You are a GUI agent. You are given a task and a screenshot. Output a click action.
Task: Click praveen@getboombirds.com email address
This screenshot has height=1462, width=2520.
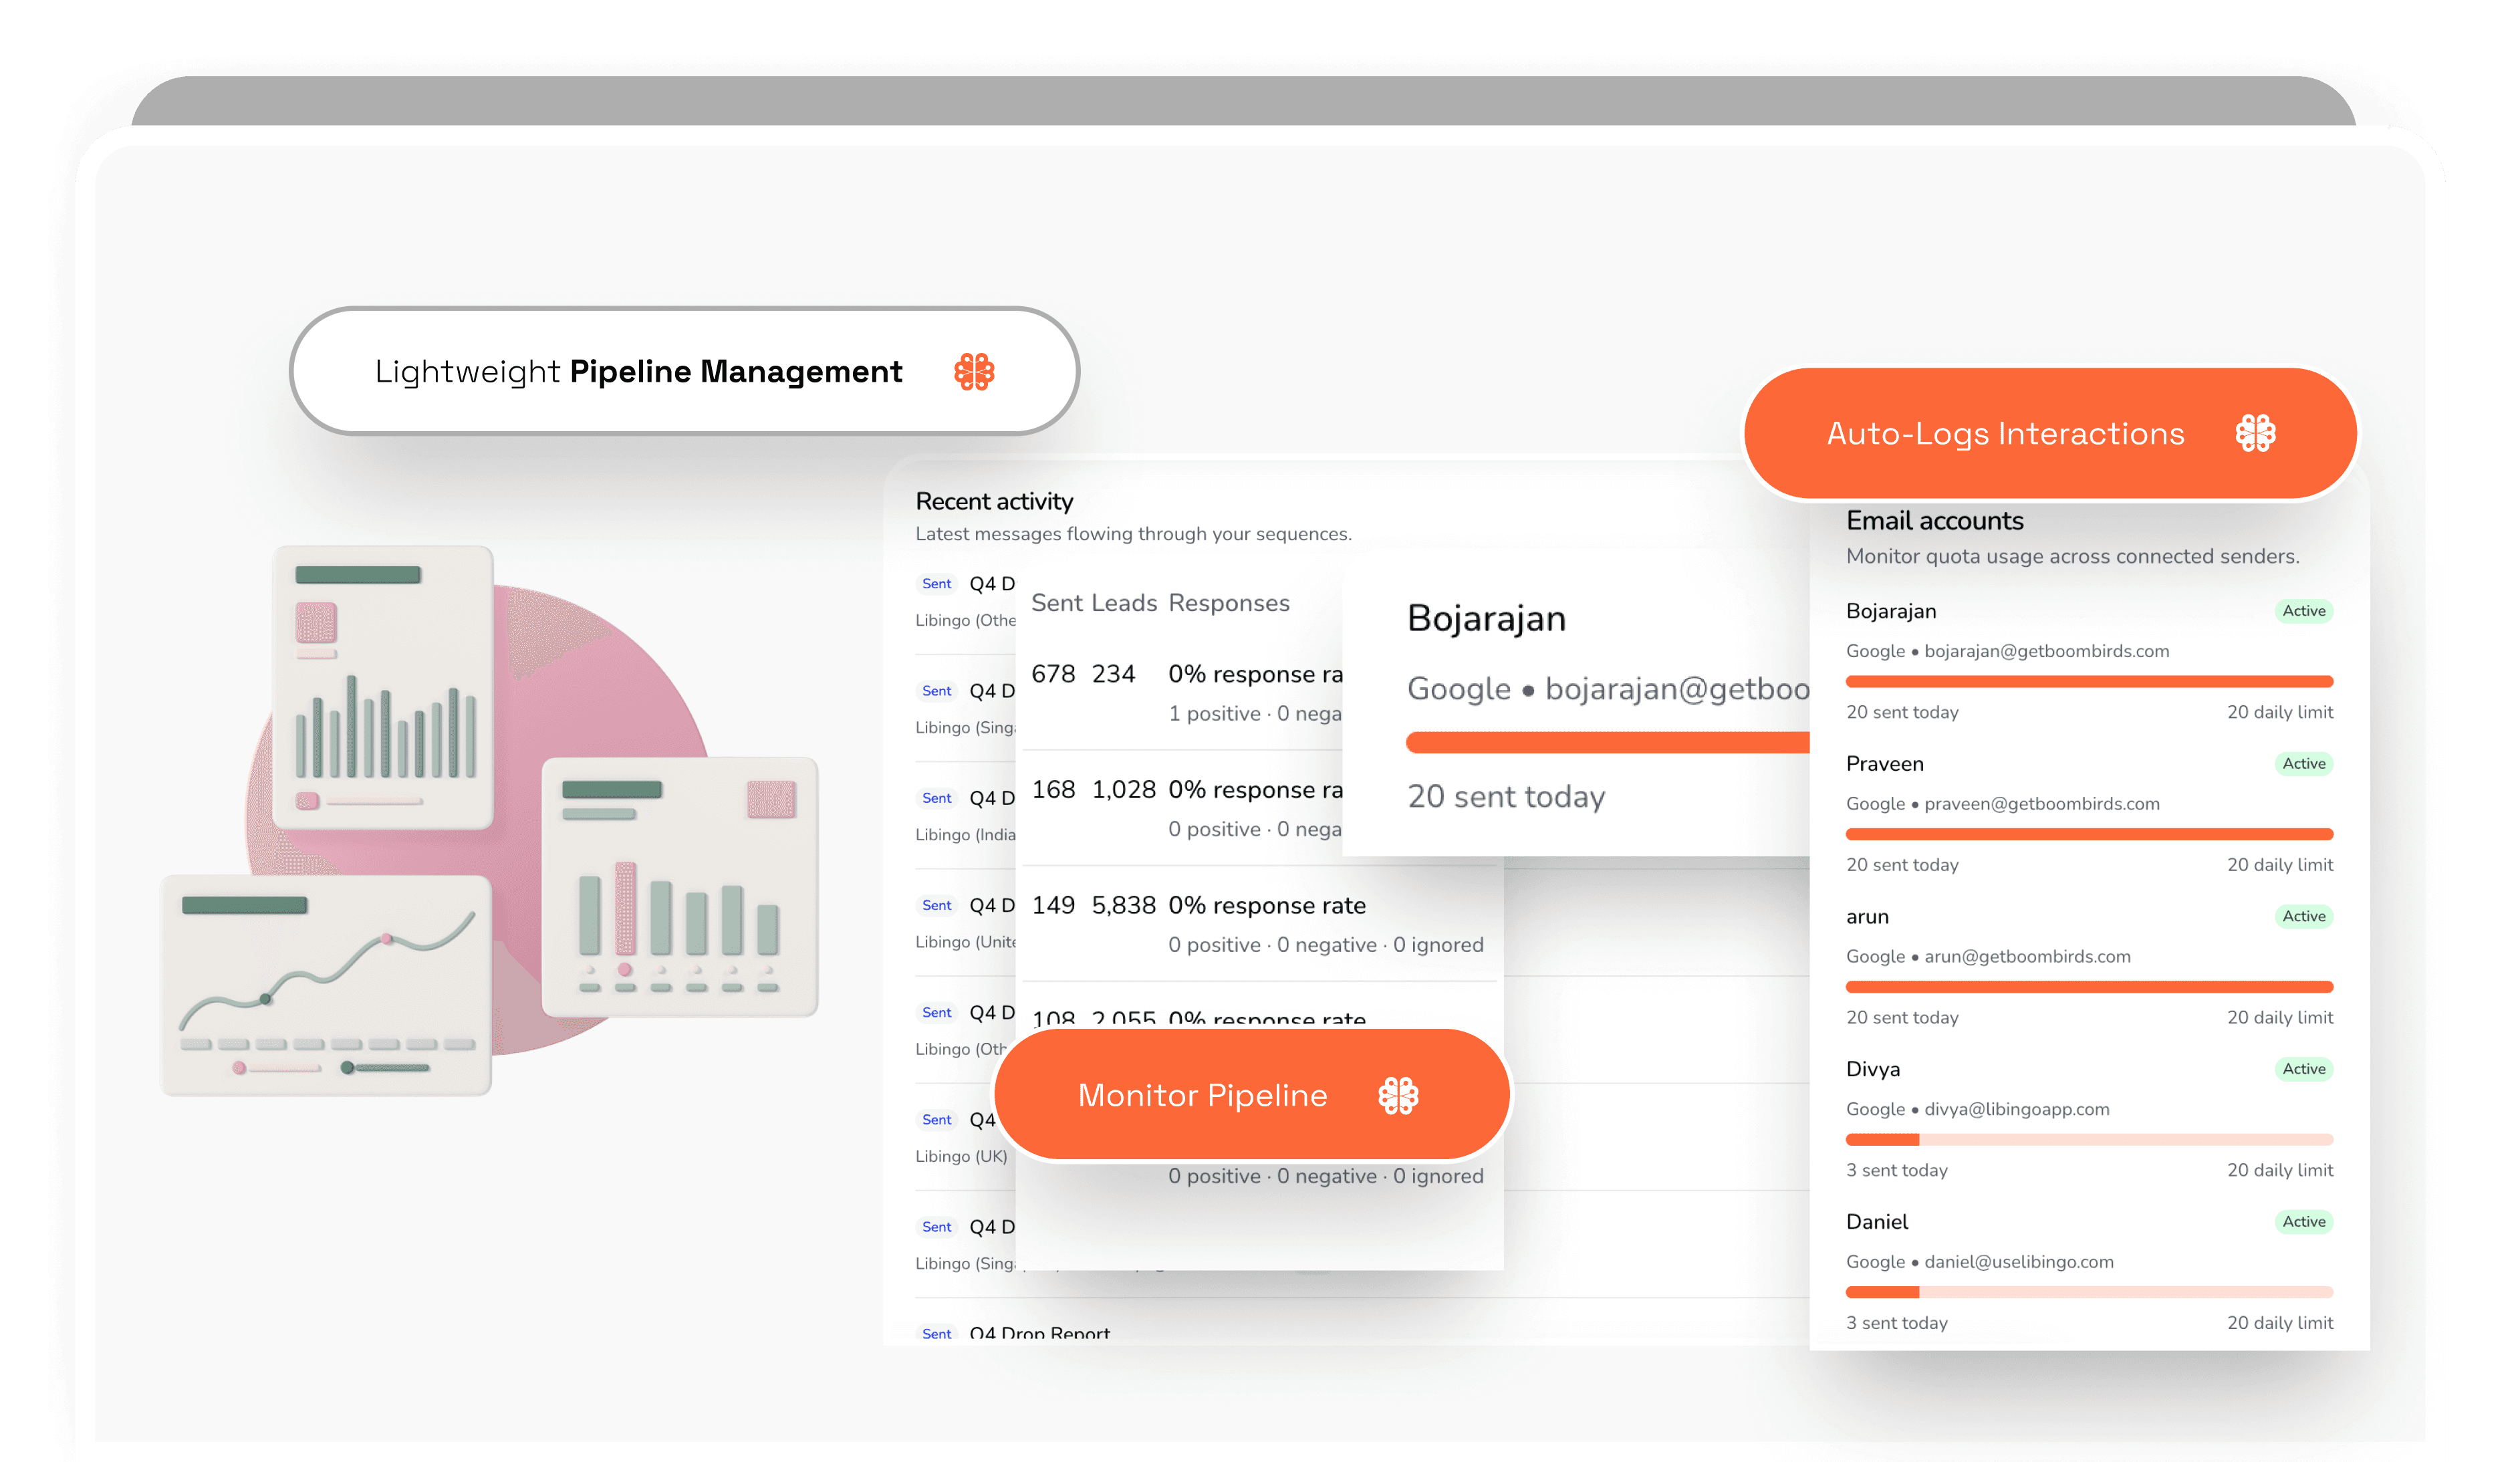click(x=2041, y=804)
